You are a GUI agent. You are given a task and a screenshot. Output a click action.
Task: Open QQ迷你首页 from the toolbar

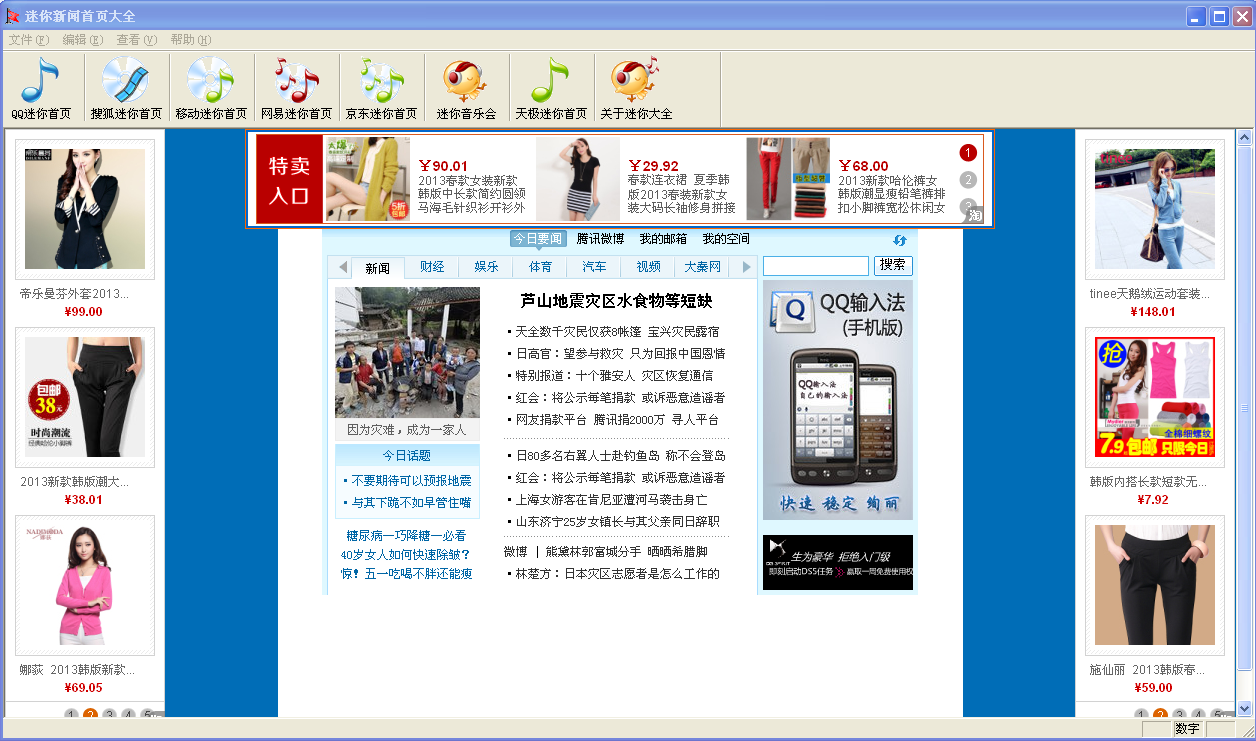[x=41, y=89]
